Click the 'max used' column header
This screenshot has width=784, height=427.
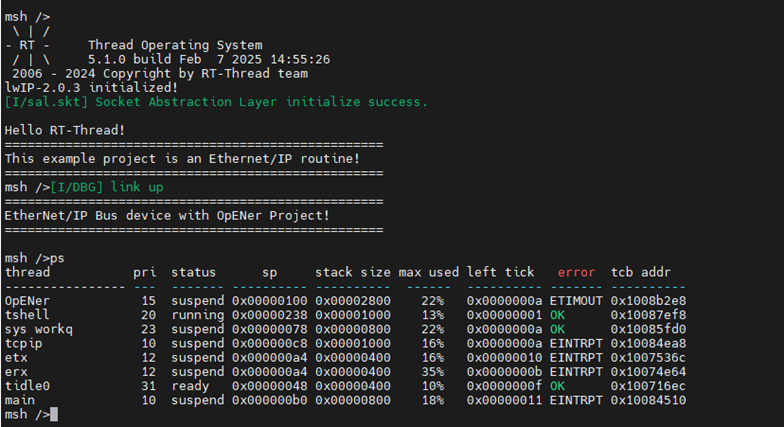(x=428, y=272)
